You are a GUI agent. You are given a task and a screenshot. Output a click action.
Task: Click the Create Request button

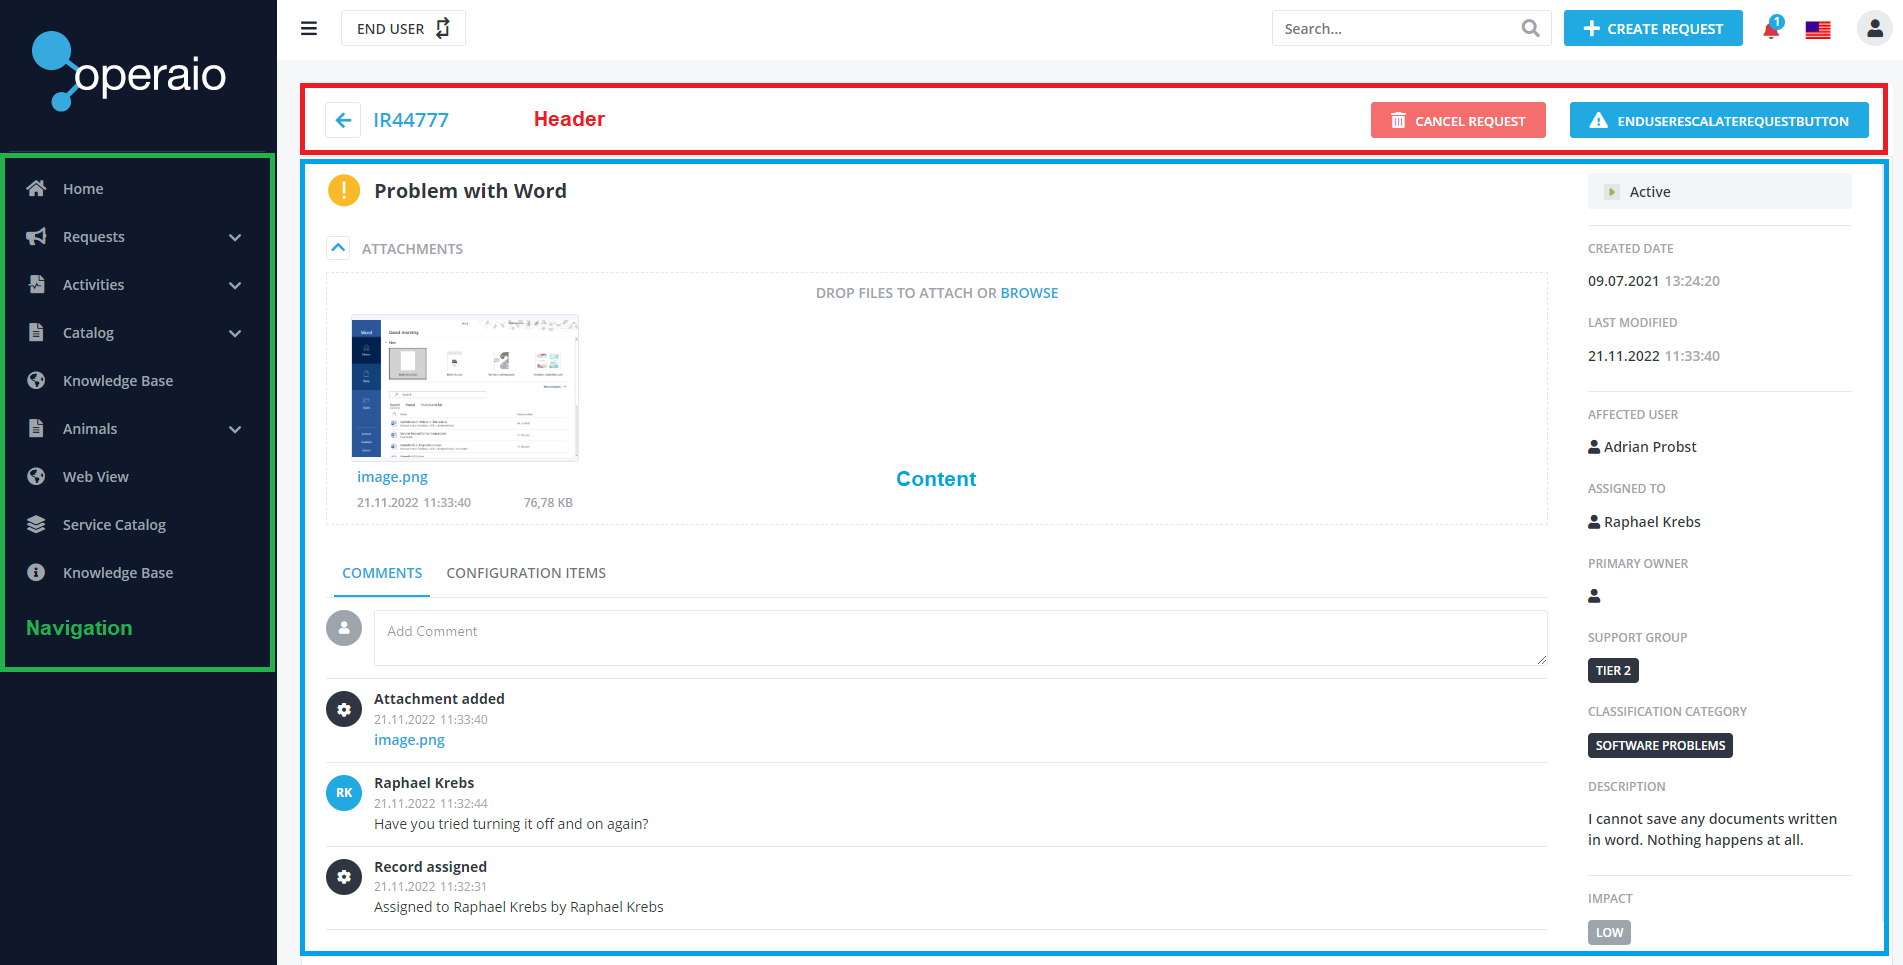click(x=1652, y=29)
